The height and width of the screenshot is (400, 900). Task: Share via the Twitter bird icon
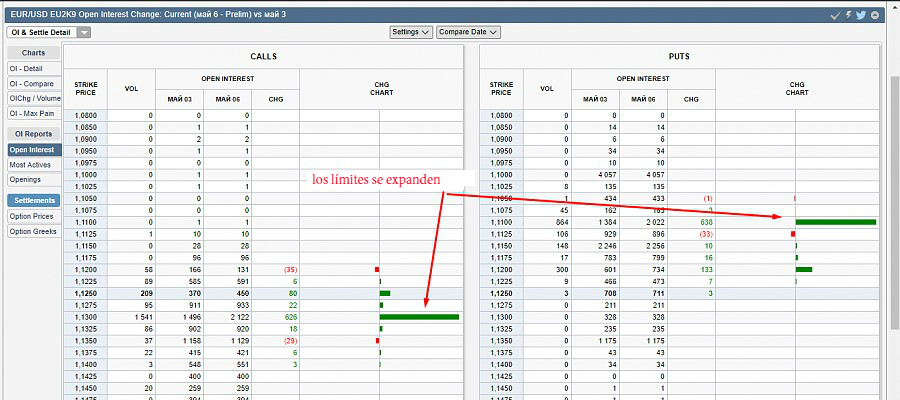pyautogui.click(x=860, y=15)
